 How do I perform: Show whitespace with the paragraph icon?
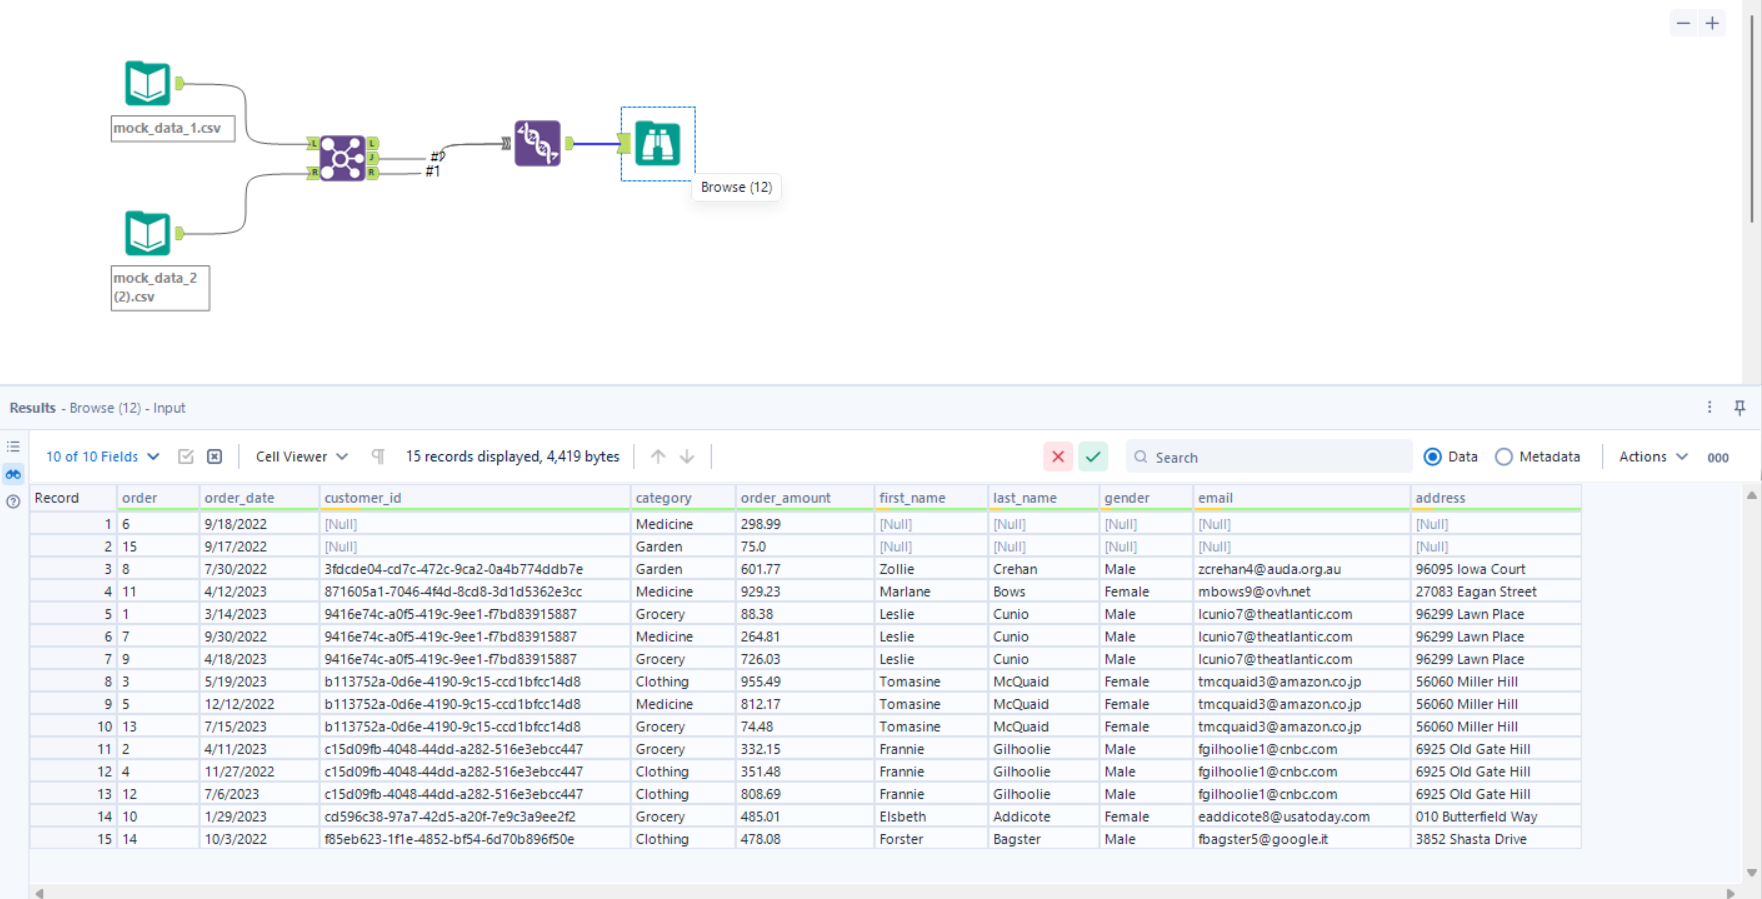[x=378, y=457]
